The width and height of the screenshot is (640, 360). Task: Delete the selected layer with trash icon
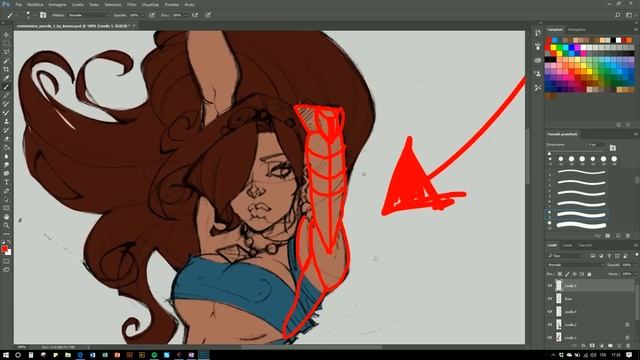(x=628, y=346)
